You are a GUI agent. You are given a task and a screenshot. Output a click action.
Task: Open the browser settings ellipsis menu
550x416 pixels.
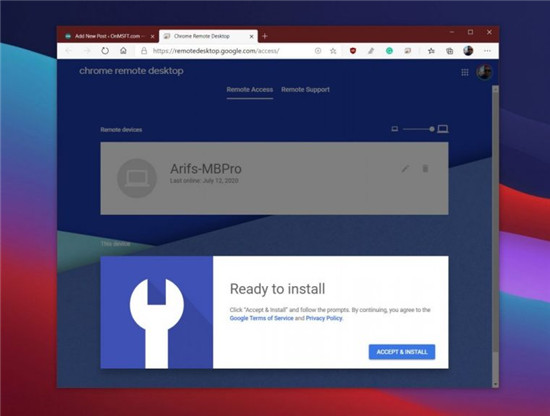[487, 51]
